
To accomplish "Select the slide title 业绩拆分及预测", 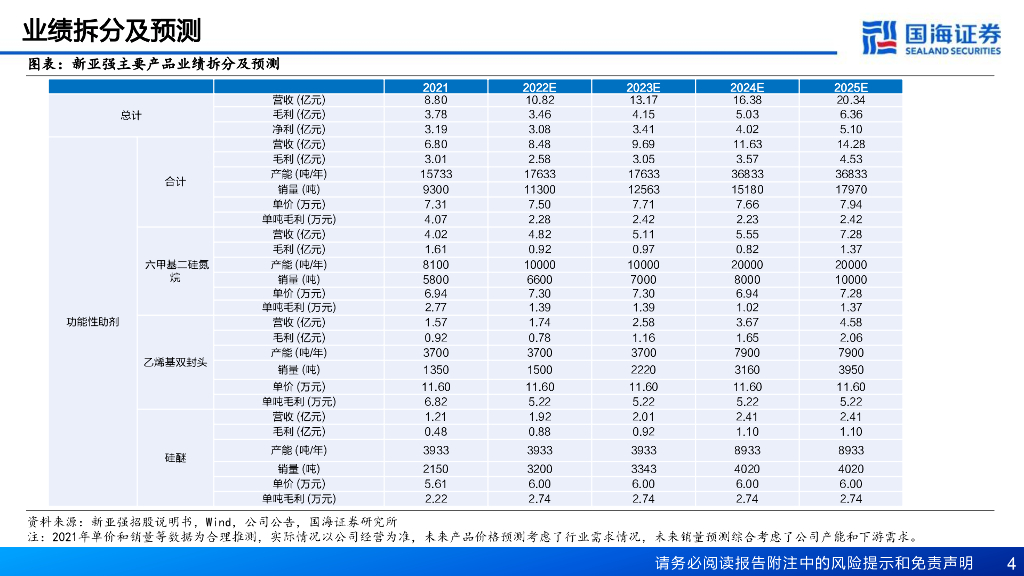I will coord(112,31).
